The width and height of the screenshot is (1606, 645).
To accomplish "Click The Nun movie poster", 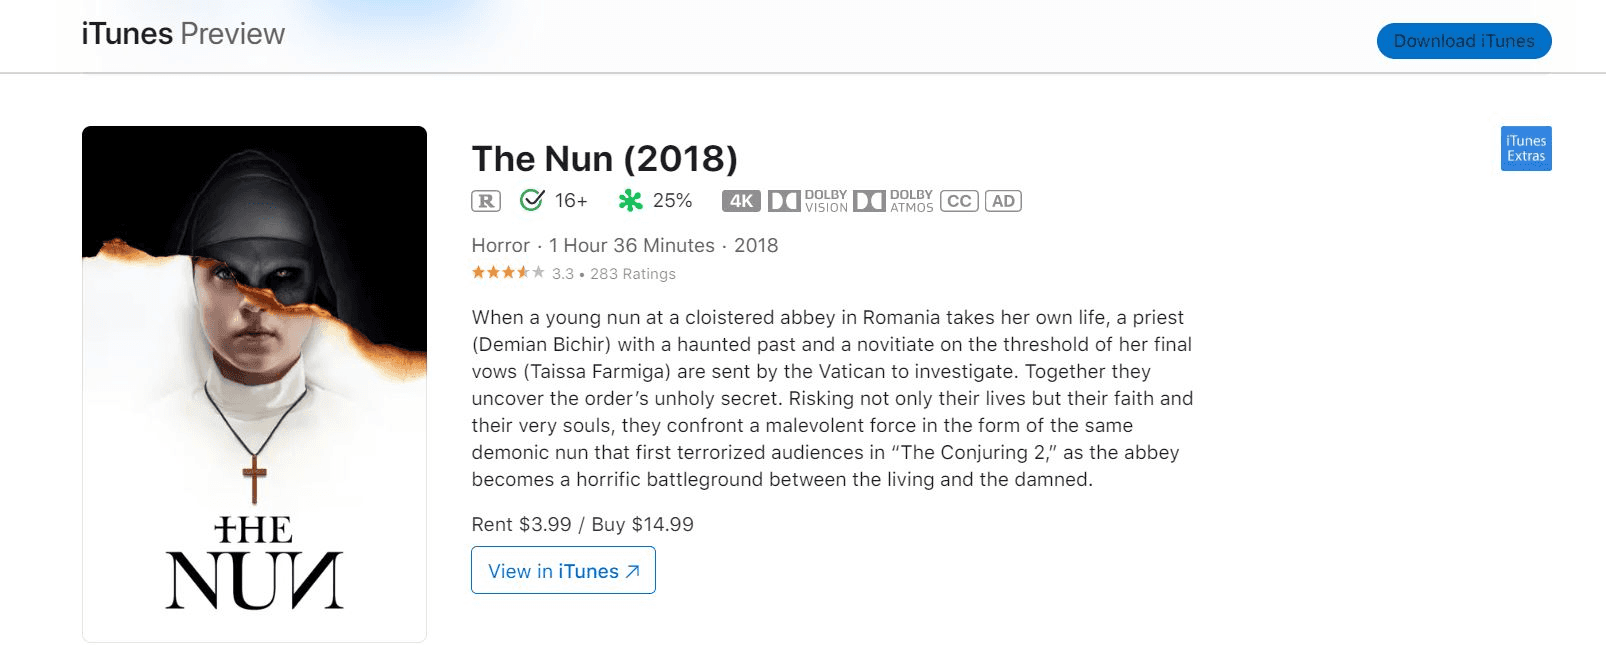I will coord(254,384).
